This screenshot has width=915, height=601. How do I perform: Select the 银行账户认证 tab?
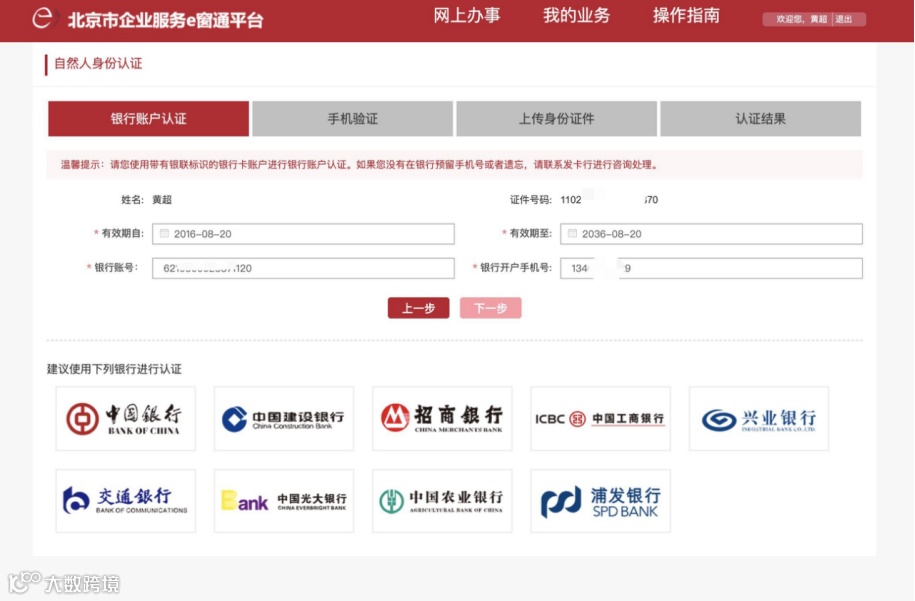(148, 118)
